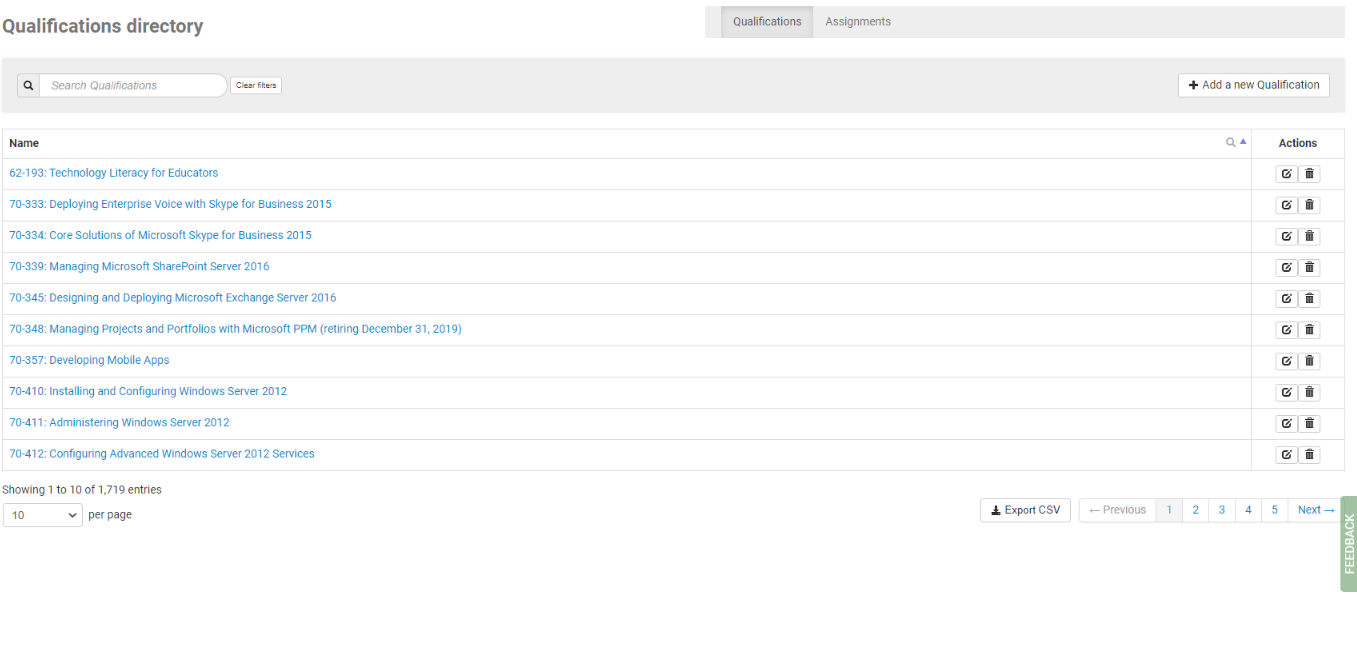Edit the 70-357 Developing Mobile Apps qualification
1357x666 pixels.
pyautogui.click(x=1286, y=361)
